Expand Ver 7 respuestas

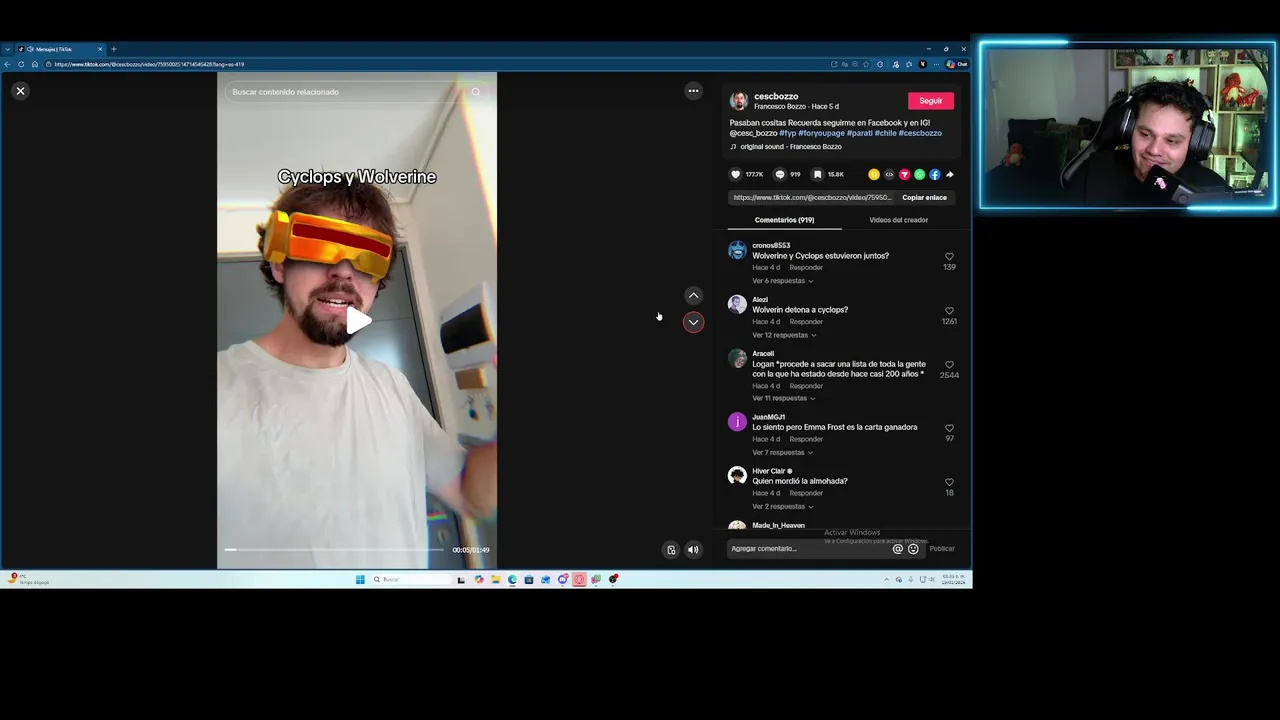[x=783, y=452]
